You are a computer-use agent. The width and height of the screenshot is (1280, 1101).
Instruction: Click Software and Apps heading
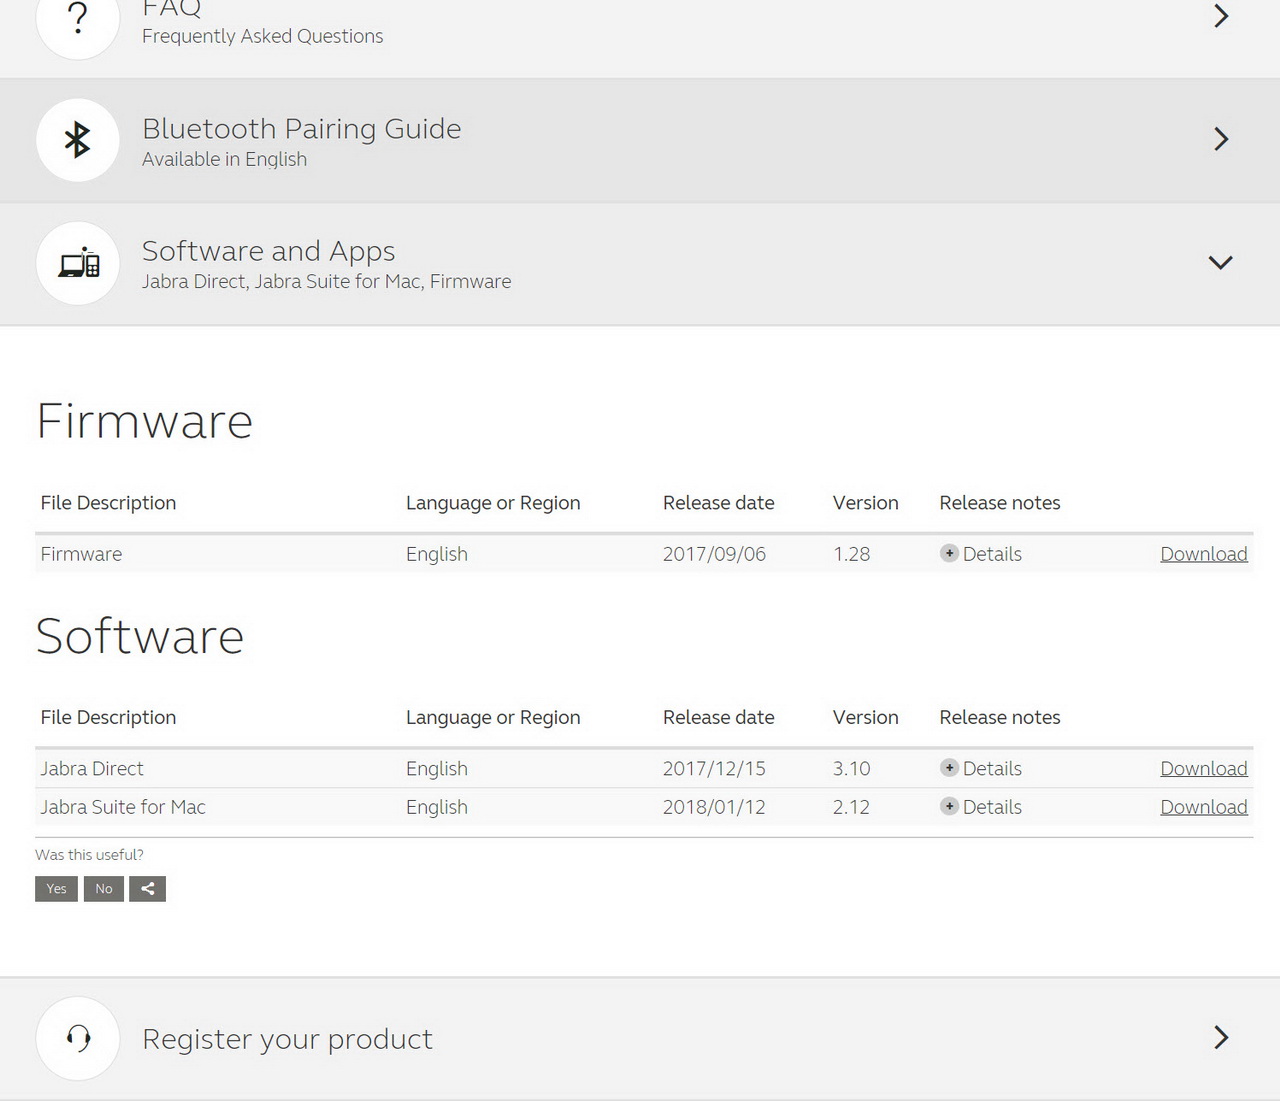tap(268, 251)
